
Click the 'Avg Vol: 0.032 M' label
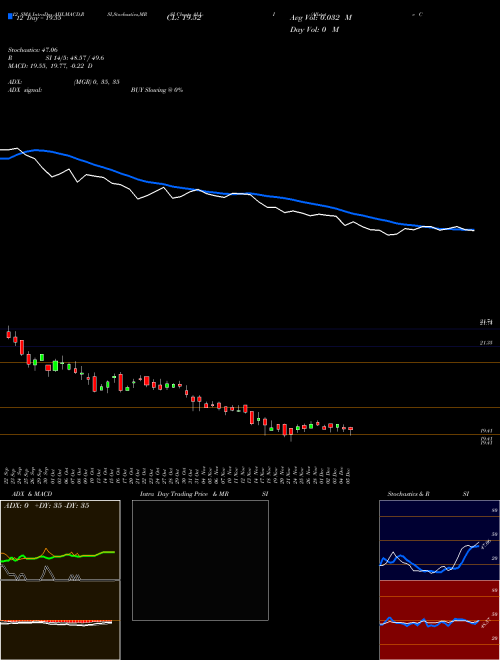pos(321,18)
